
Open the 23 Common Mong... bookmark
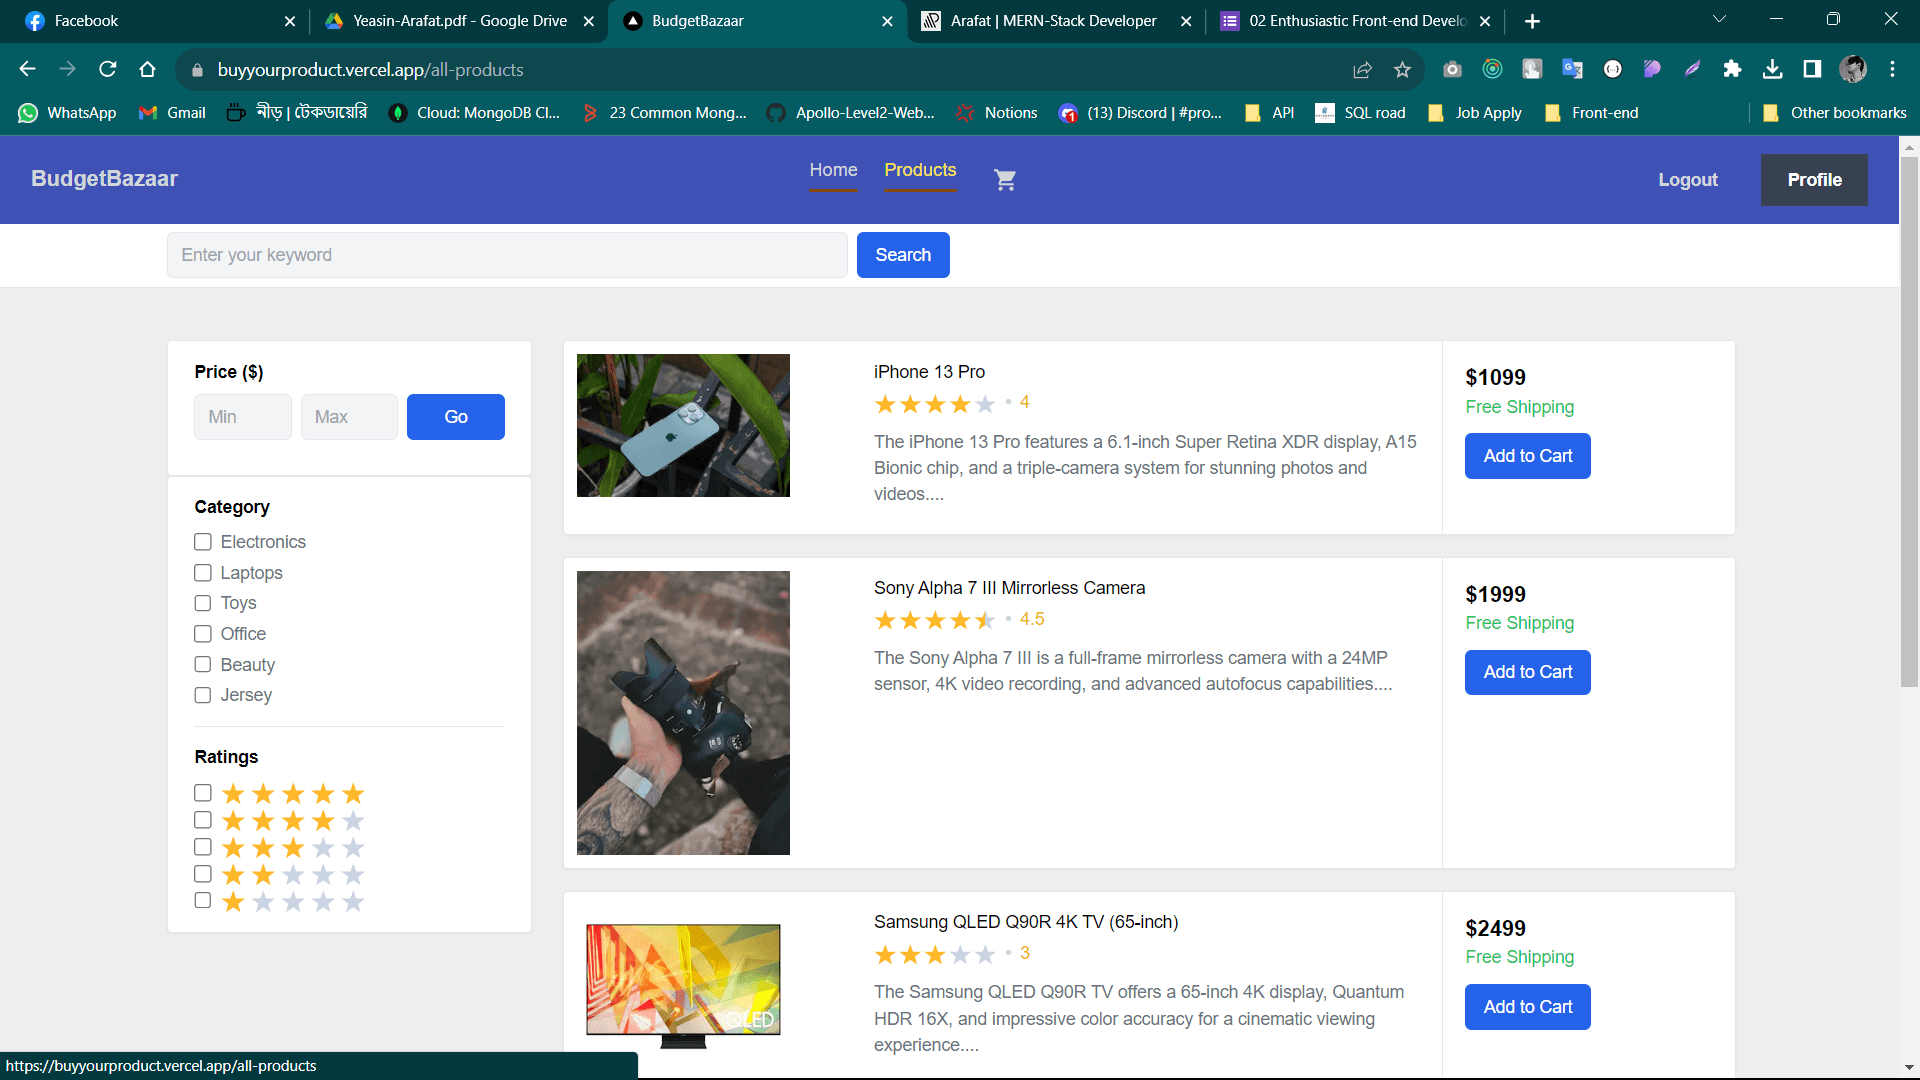[x=664, y=113]
